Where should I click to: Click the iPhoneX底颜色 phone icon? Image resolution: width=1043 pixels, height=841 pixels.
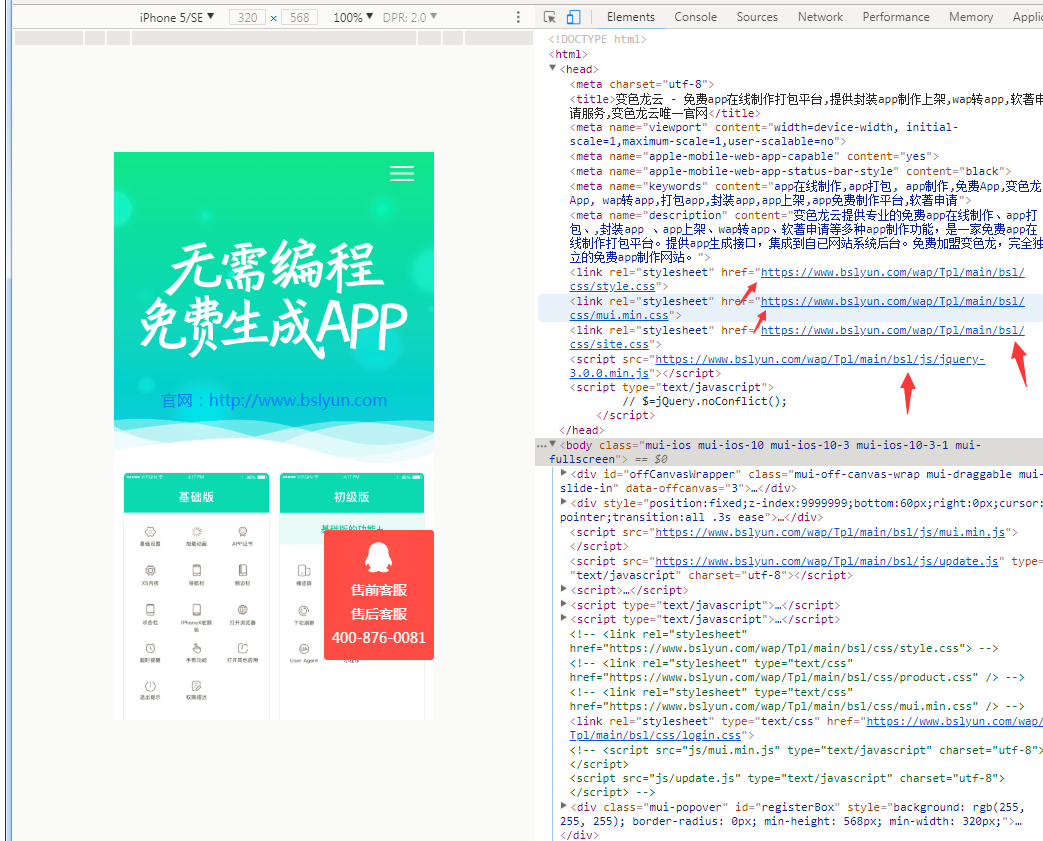tap(196, 609)
